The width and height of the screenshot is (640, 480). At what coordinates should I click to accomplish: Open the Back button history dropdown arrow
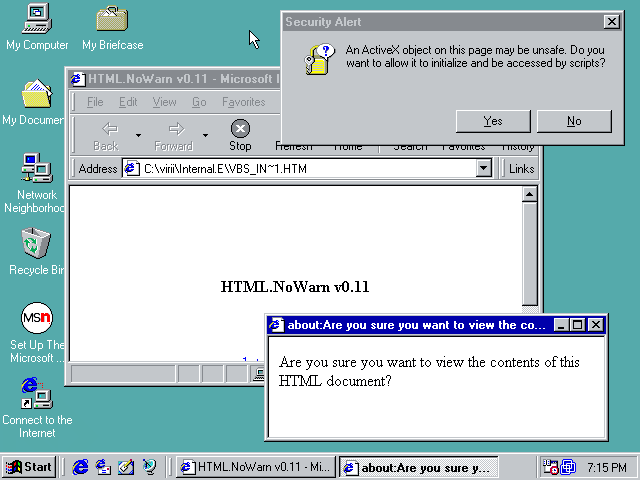138,135
